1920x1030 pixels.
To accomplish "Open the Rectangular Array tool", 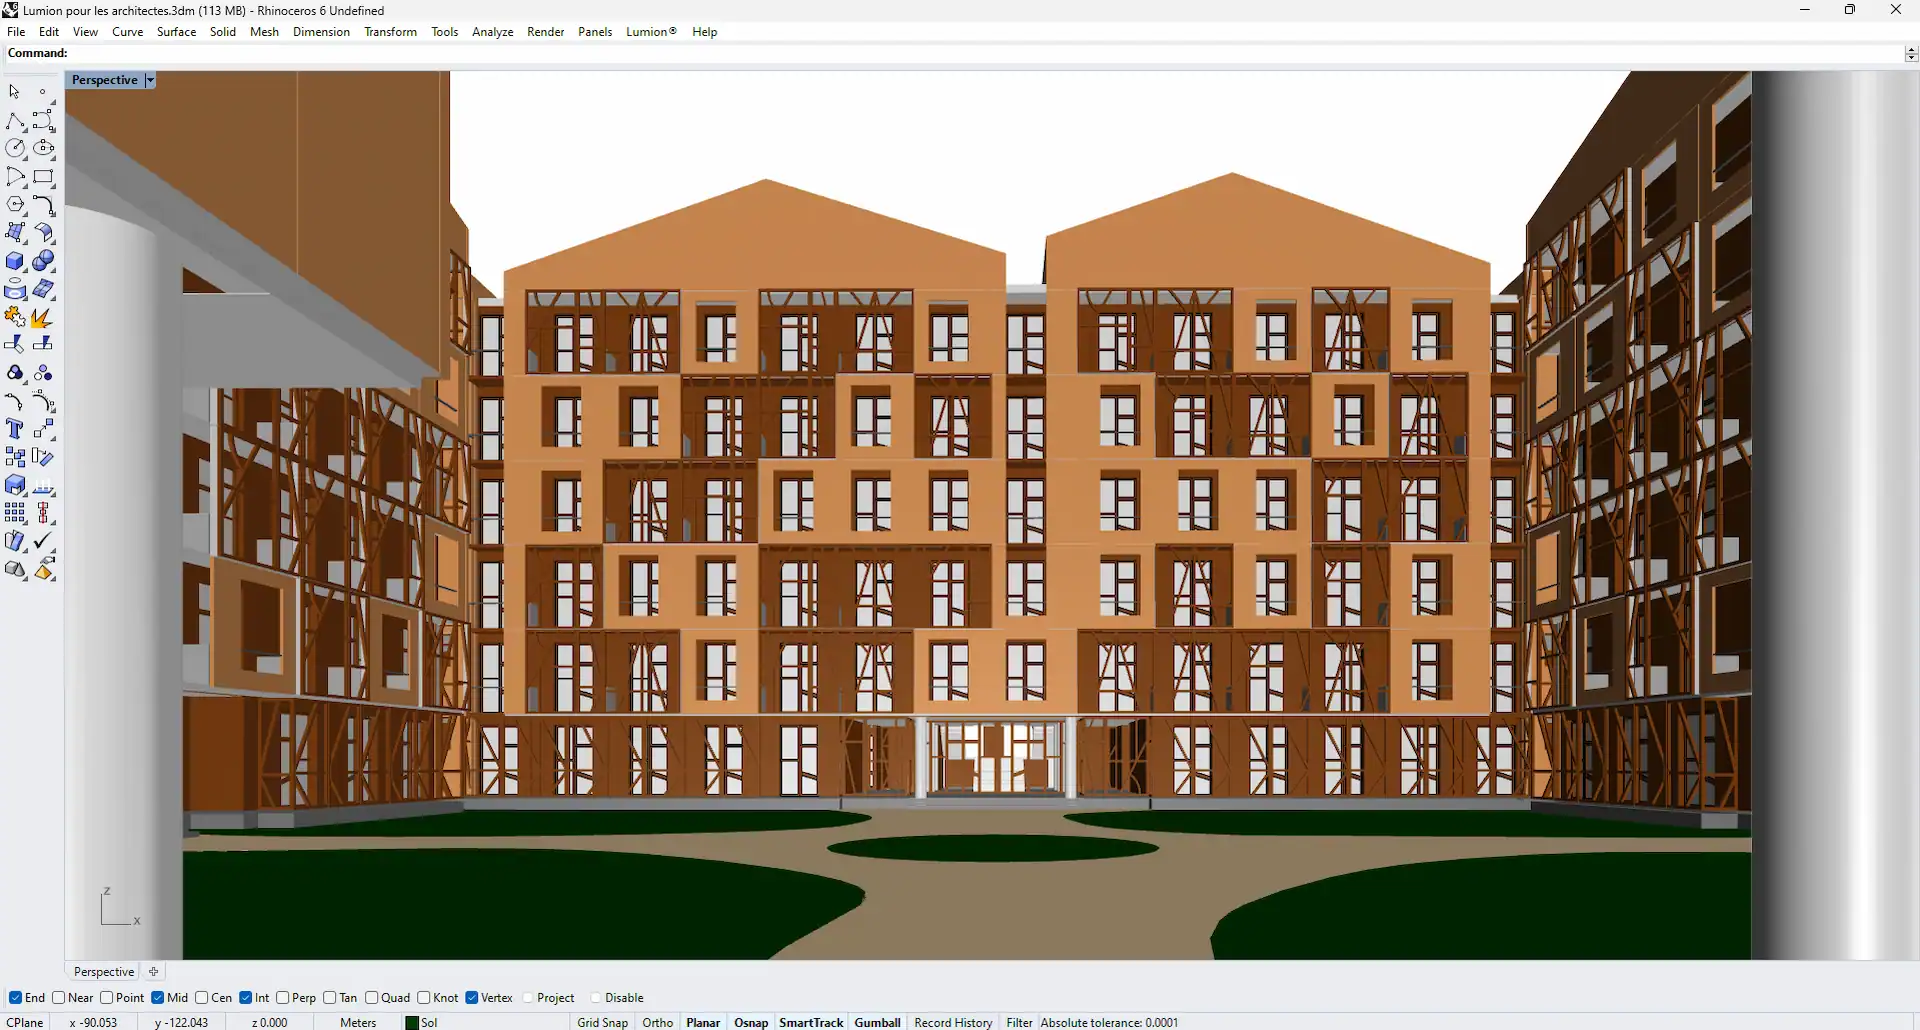I will tap(15, 513).
